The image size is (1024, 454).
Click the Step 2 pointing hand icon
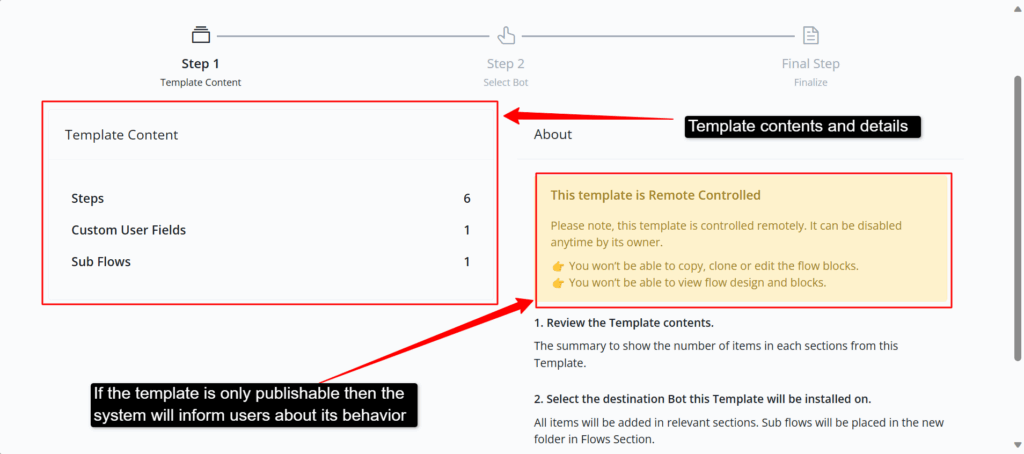pos(506,35)
